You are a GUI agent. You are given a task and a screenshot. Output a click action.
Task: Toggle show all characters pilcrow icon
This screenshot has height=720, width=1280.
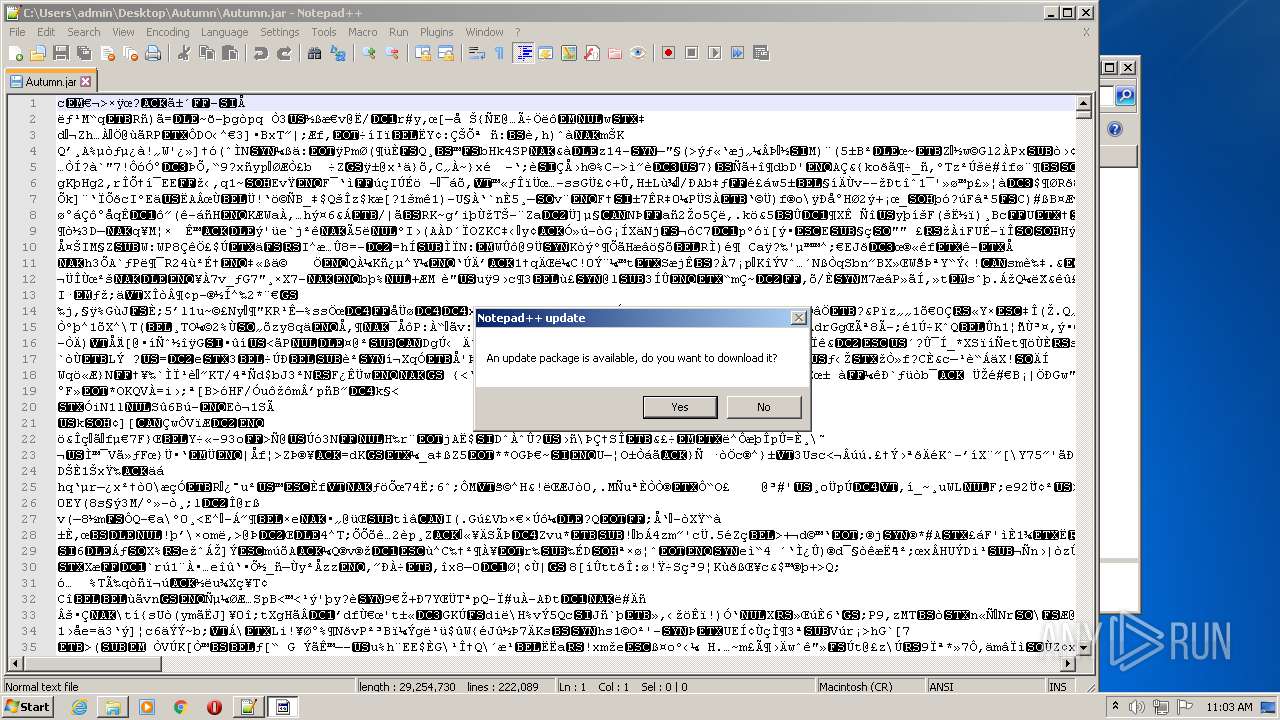coord(500,52)
